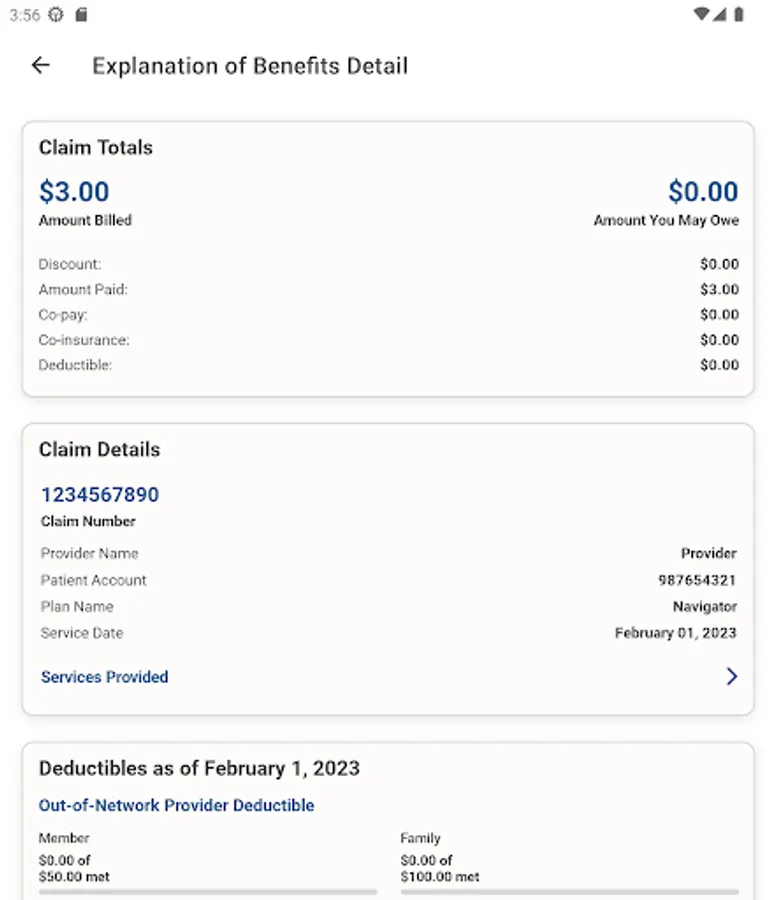Viewport: 775px width, 900px height.
Task: Open the Services Provided link
Action: [104, 677]
